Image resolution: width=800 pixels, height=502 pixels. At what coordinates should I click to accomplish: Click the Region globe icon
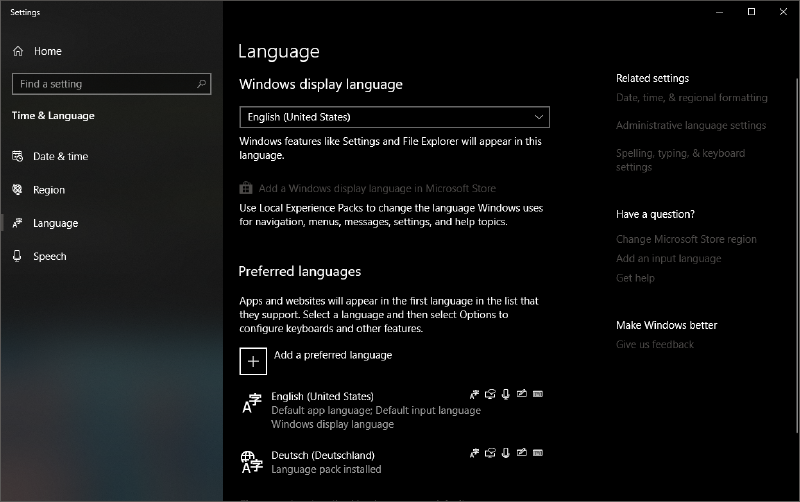click(x=17, y=190)
